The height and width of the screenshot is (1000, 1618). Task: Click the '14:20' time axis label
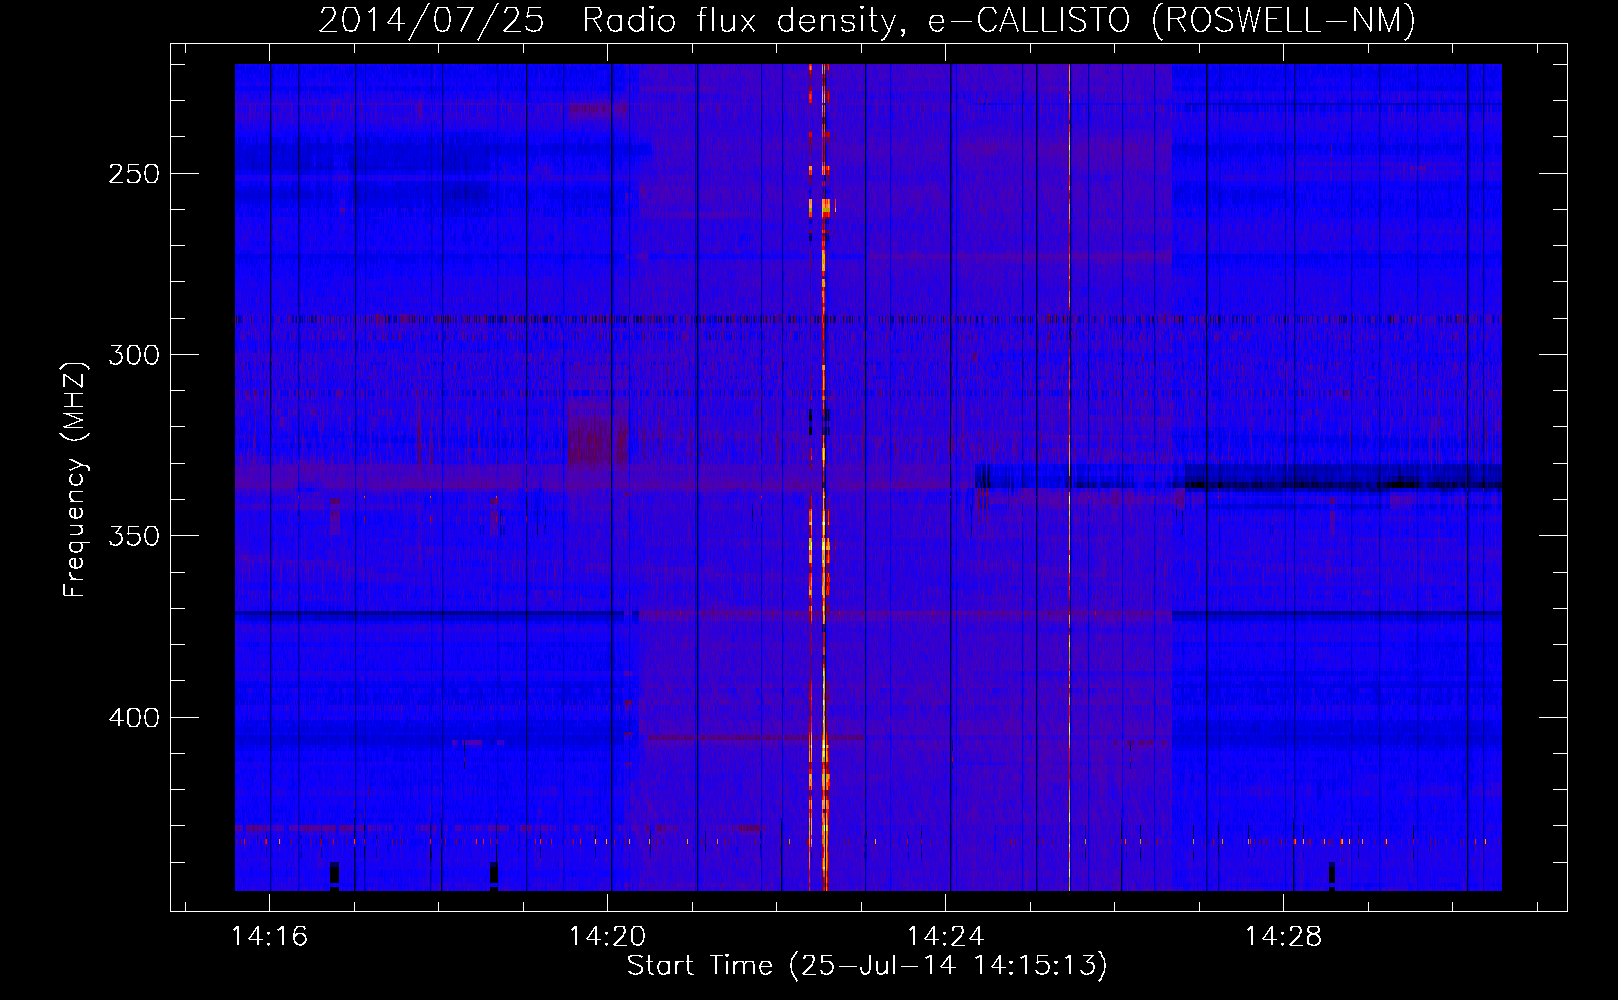pos(607,937)
